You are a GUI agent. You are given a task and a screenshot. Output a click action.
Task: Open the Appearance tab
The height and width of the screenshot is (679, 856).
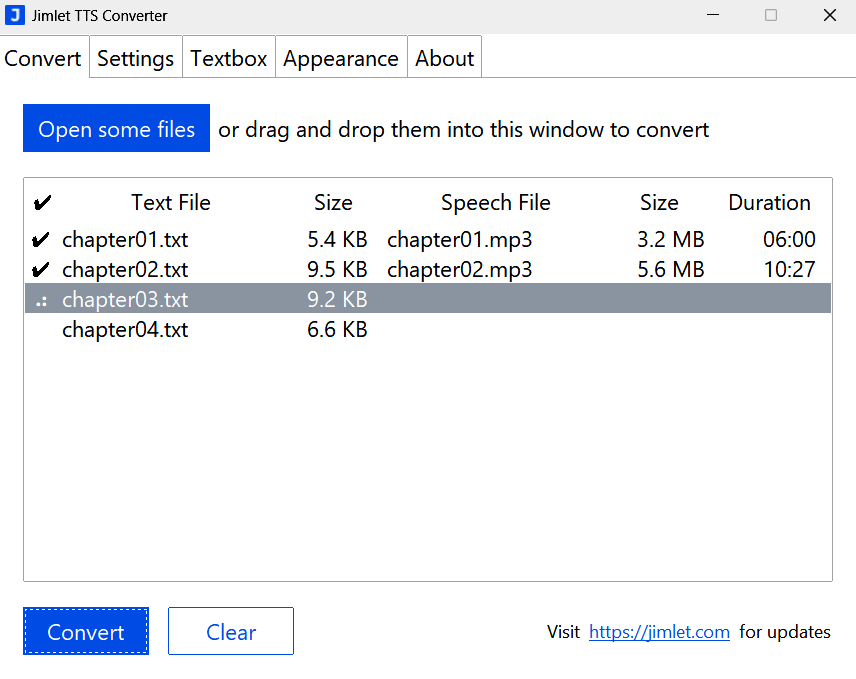click(x=340, y=58)
